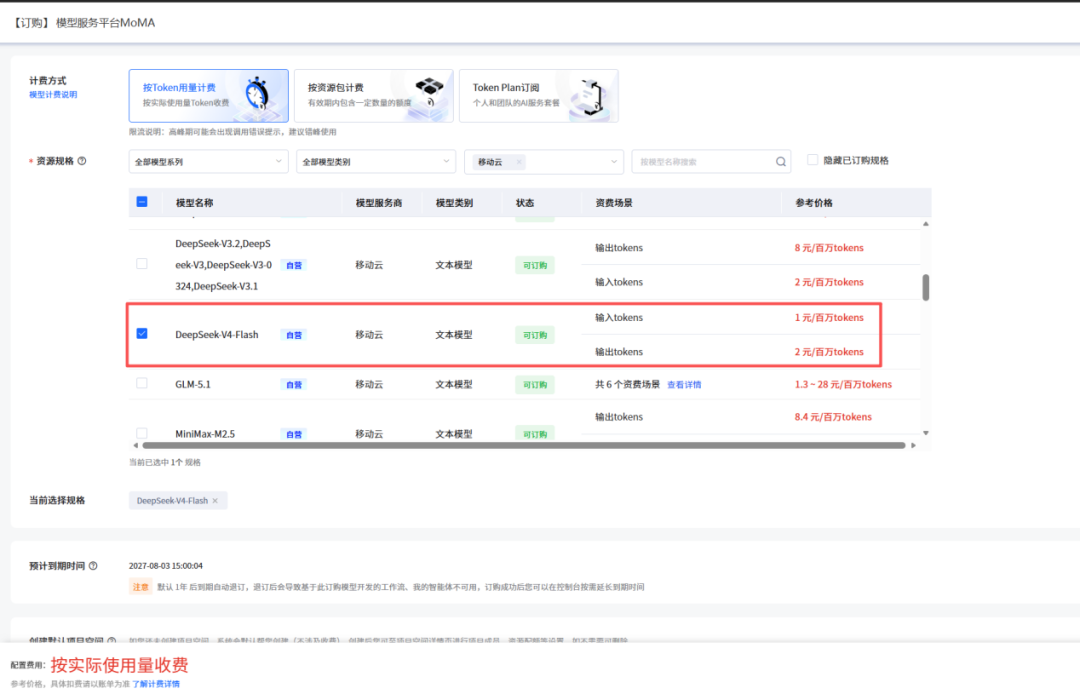The image size is (1080, 694).
Task: Open the 模型计费说明 link
Action: (x=53, y=95)
